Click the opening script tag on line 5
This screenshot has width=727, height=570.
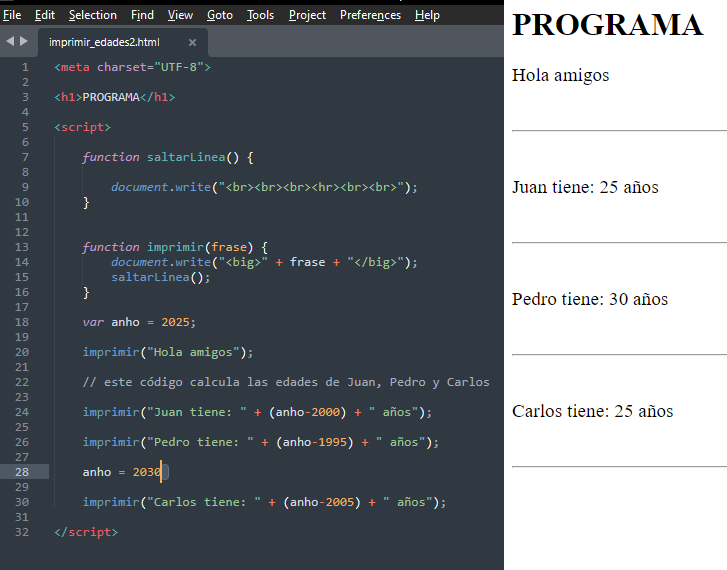[83, 128]
